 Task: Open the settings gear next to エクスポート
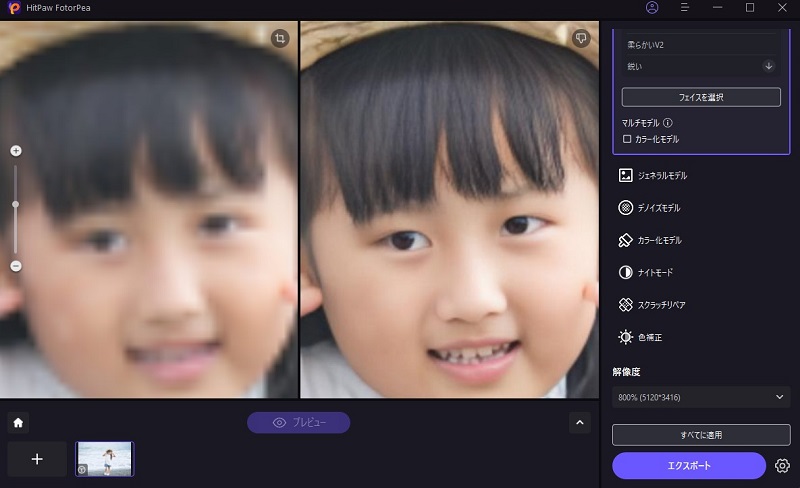tap(782, 466)
